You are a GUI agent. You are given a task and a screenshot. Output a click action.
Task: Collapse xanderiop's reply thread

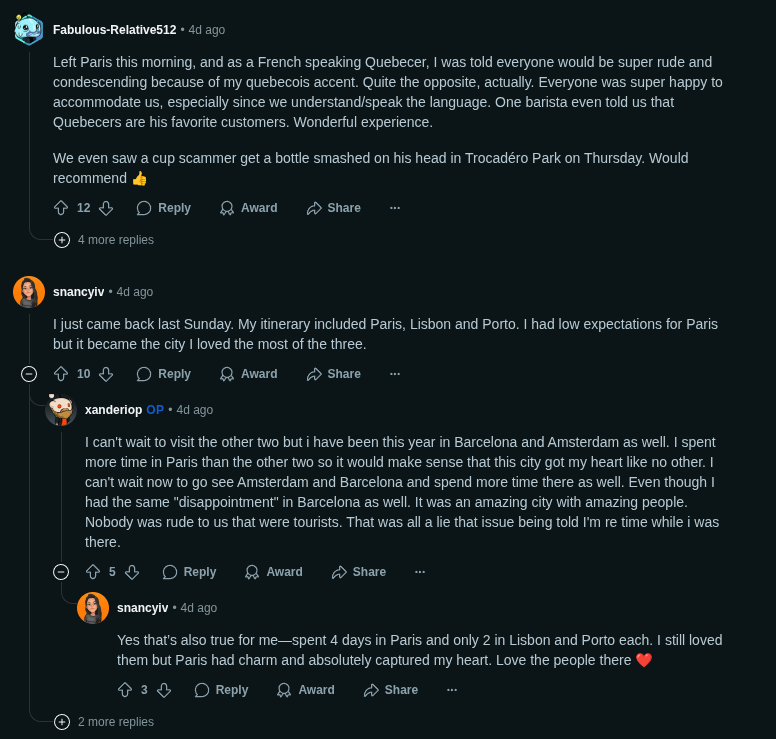tap(61, 572)
